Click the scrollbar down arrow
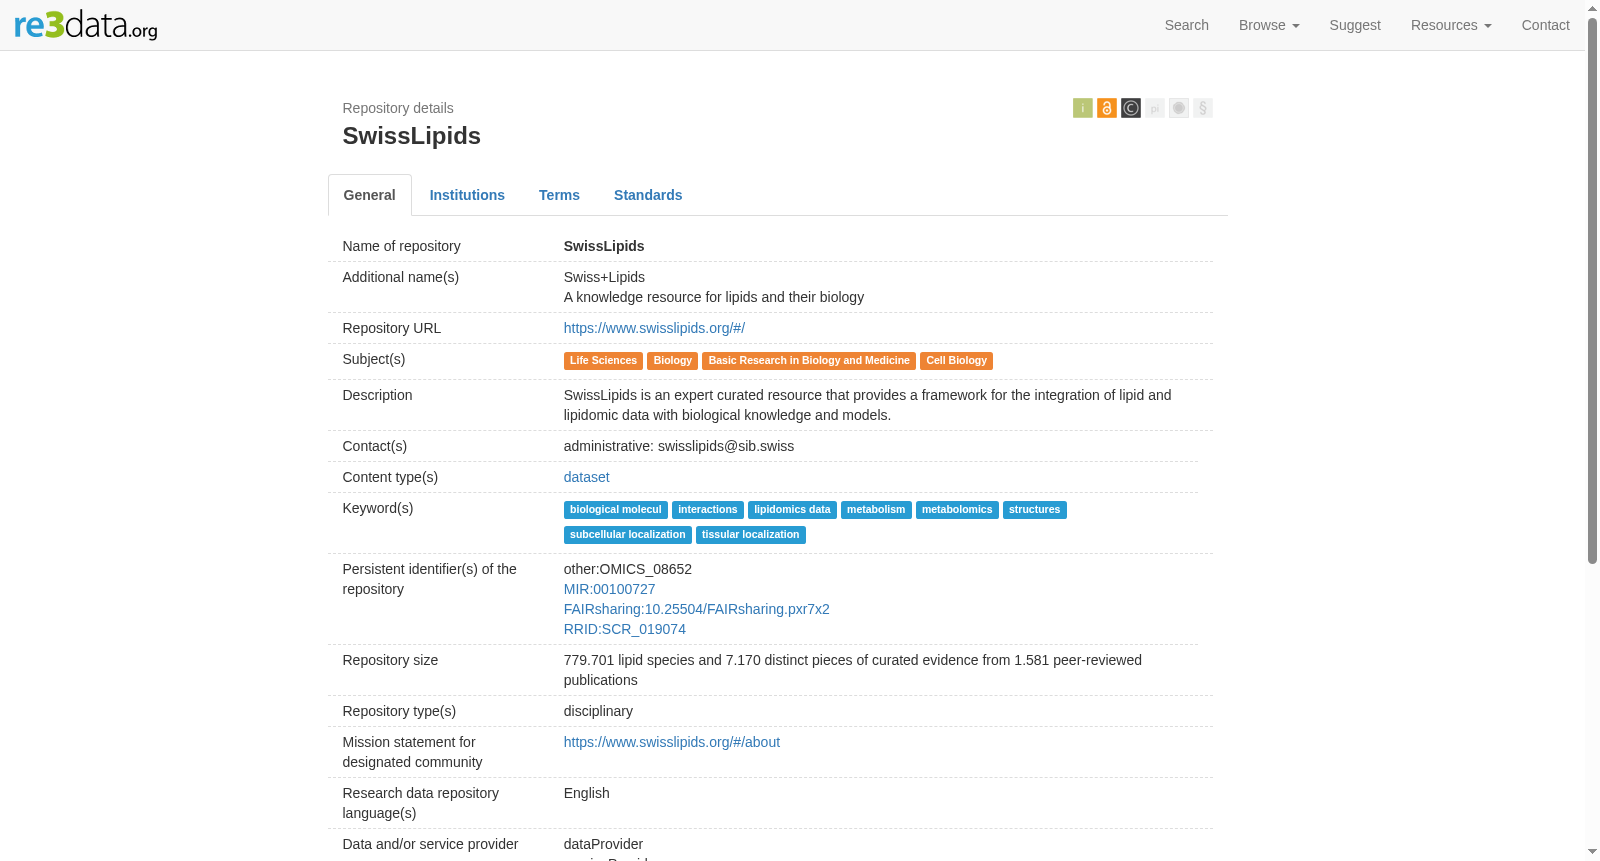The image size is (1600, 861). (1592, 852)
